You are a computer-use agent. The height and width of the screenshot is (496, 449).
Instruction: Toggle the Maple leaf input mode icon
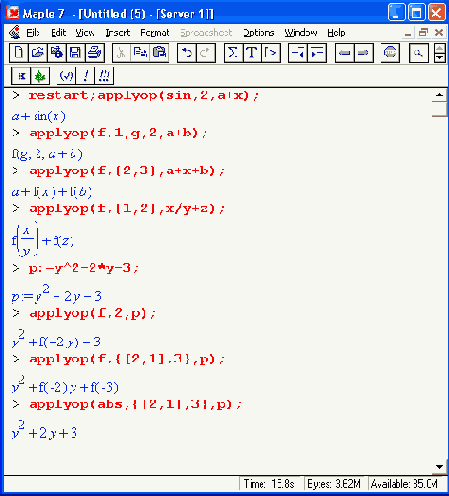click(40, 76)
